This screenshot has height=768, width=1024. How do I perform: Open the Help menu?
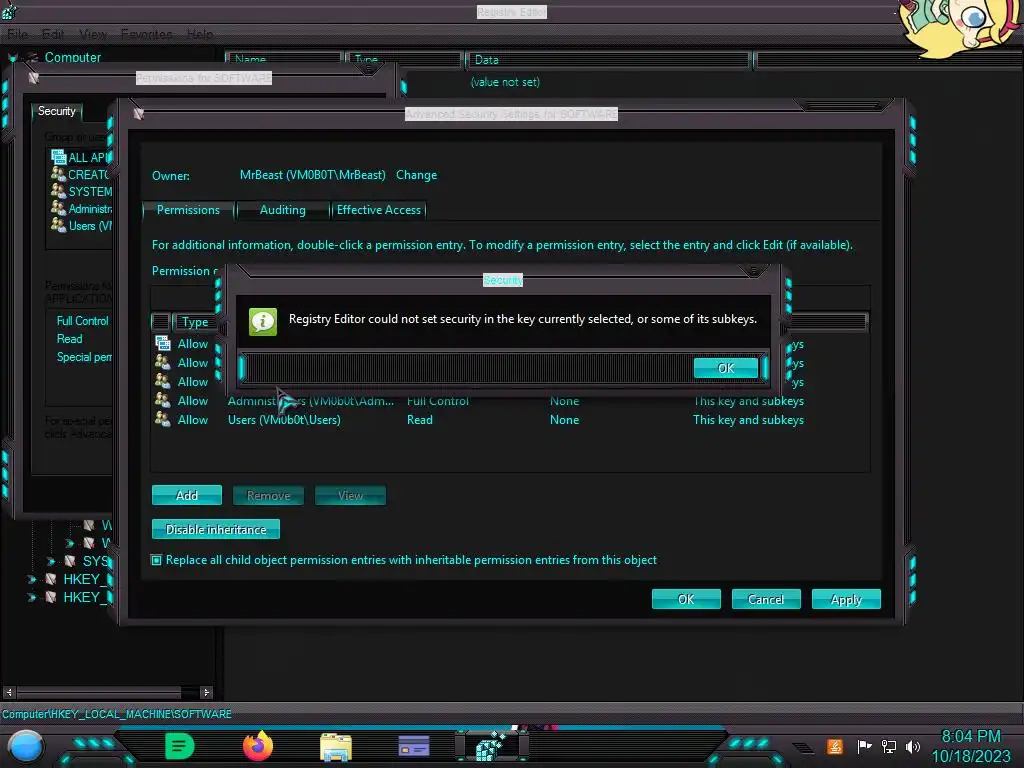coord(200,34)
